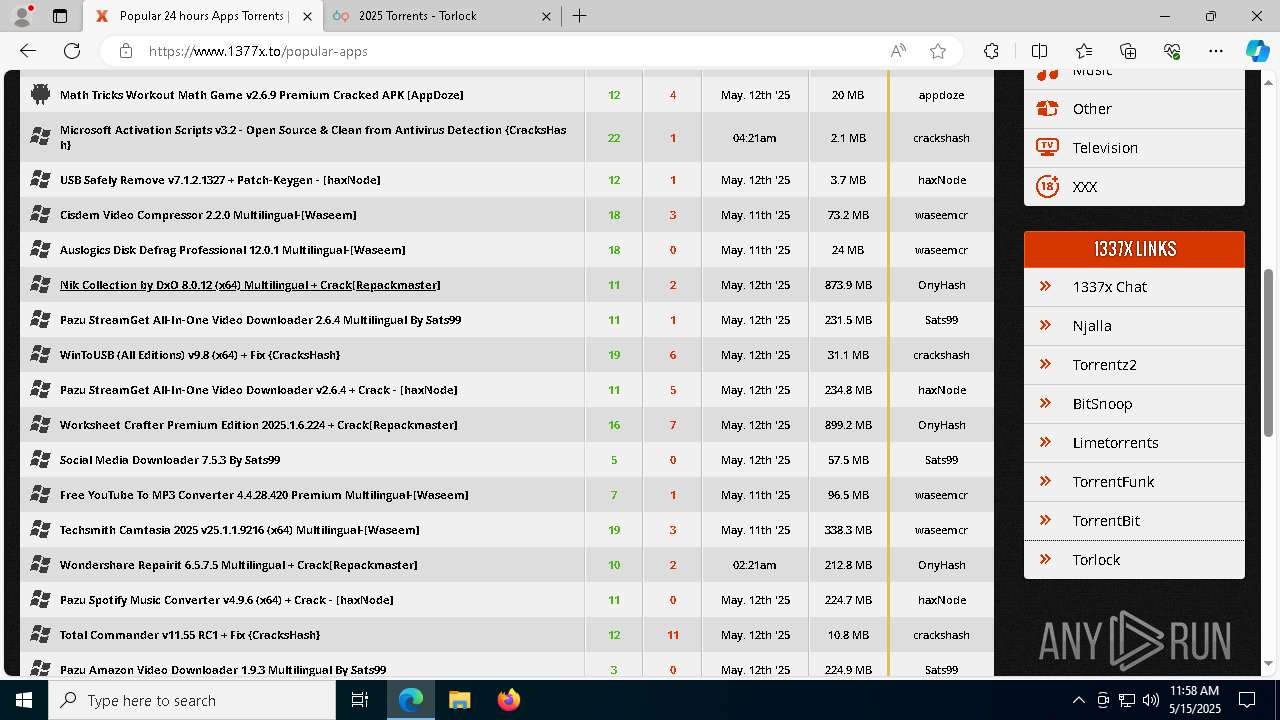This screenshot has height=720, width=1280.
Task: Open a new tab with plus button
Action: tap(580, 16)
